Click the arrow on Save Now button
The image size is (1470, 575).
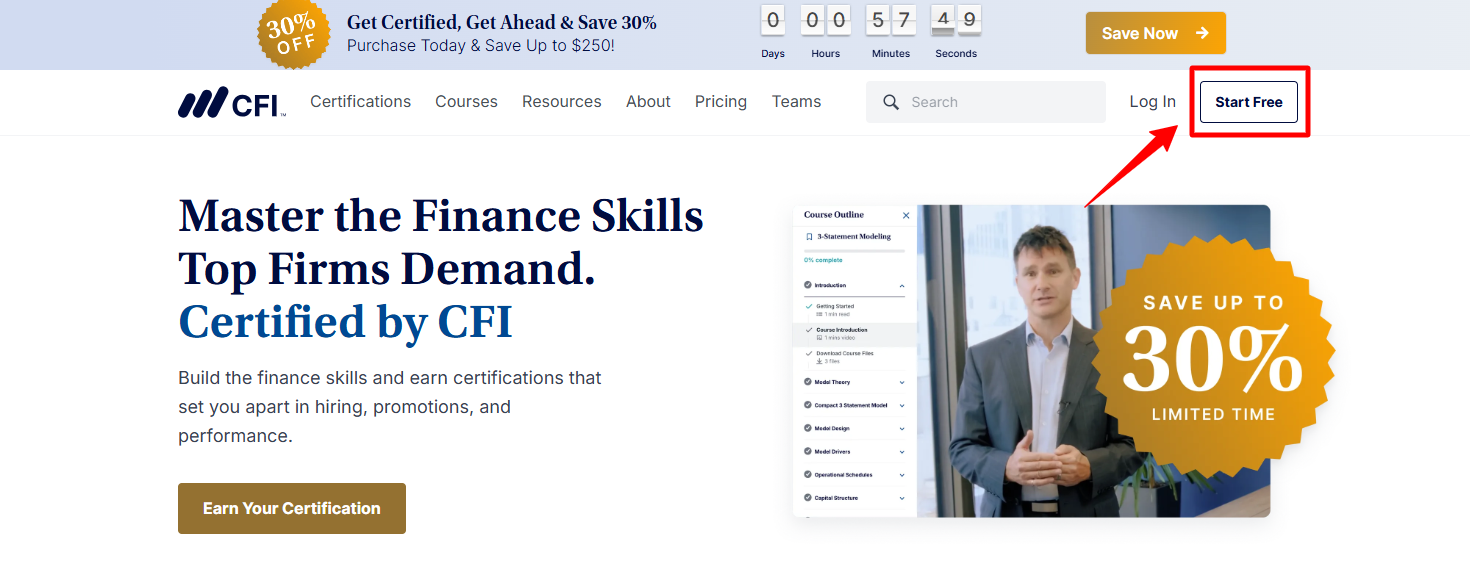(1202, 33)
